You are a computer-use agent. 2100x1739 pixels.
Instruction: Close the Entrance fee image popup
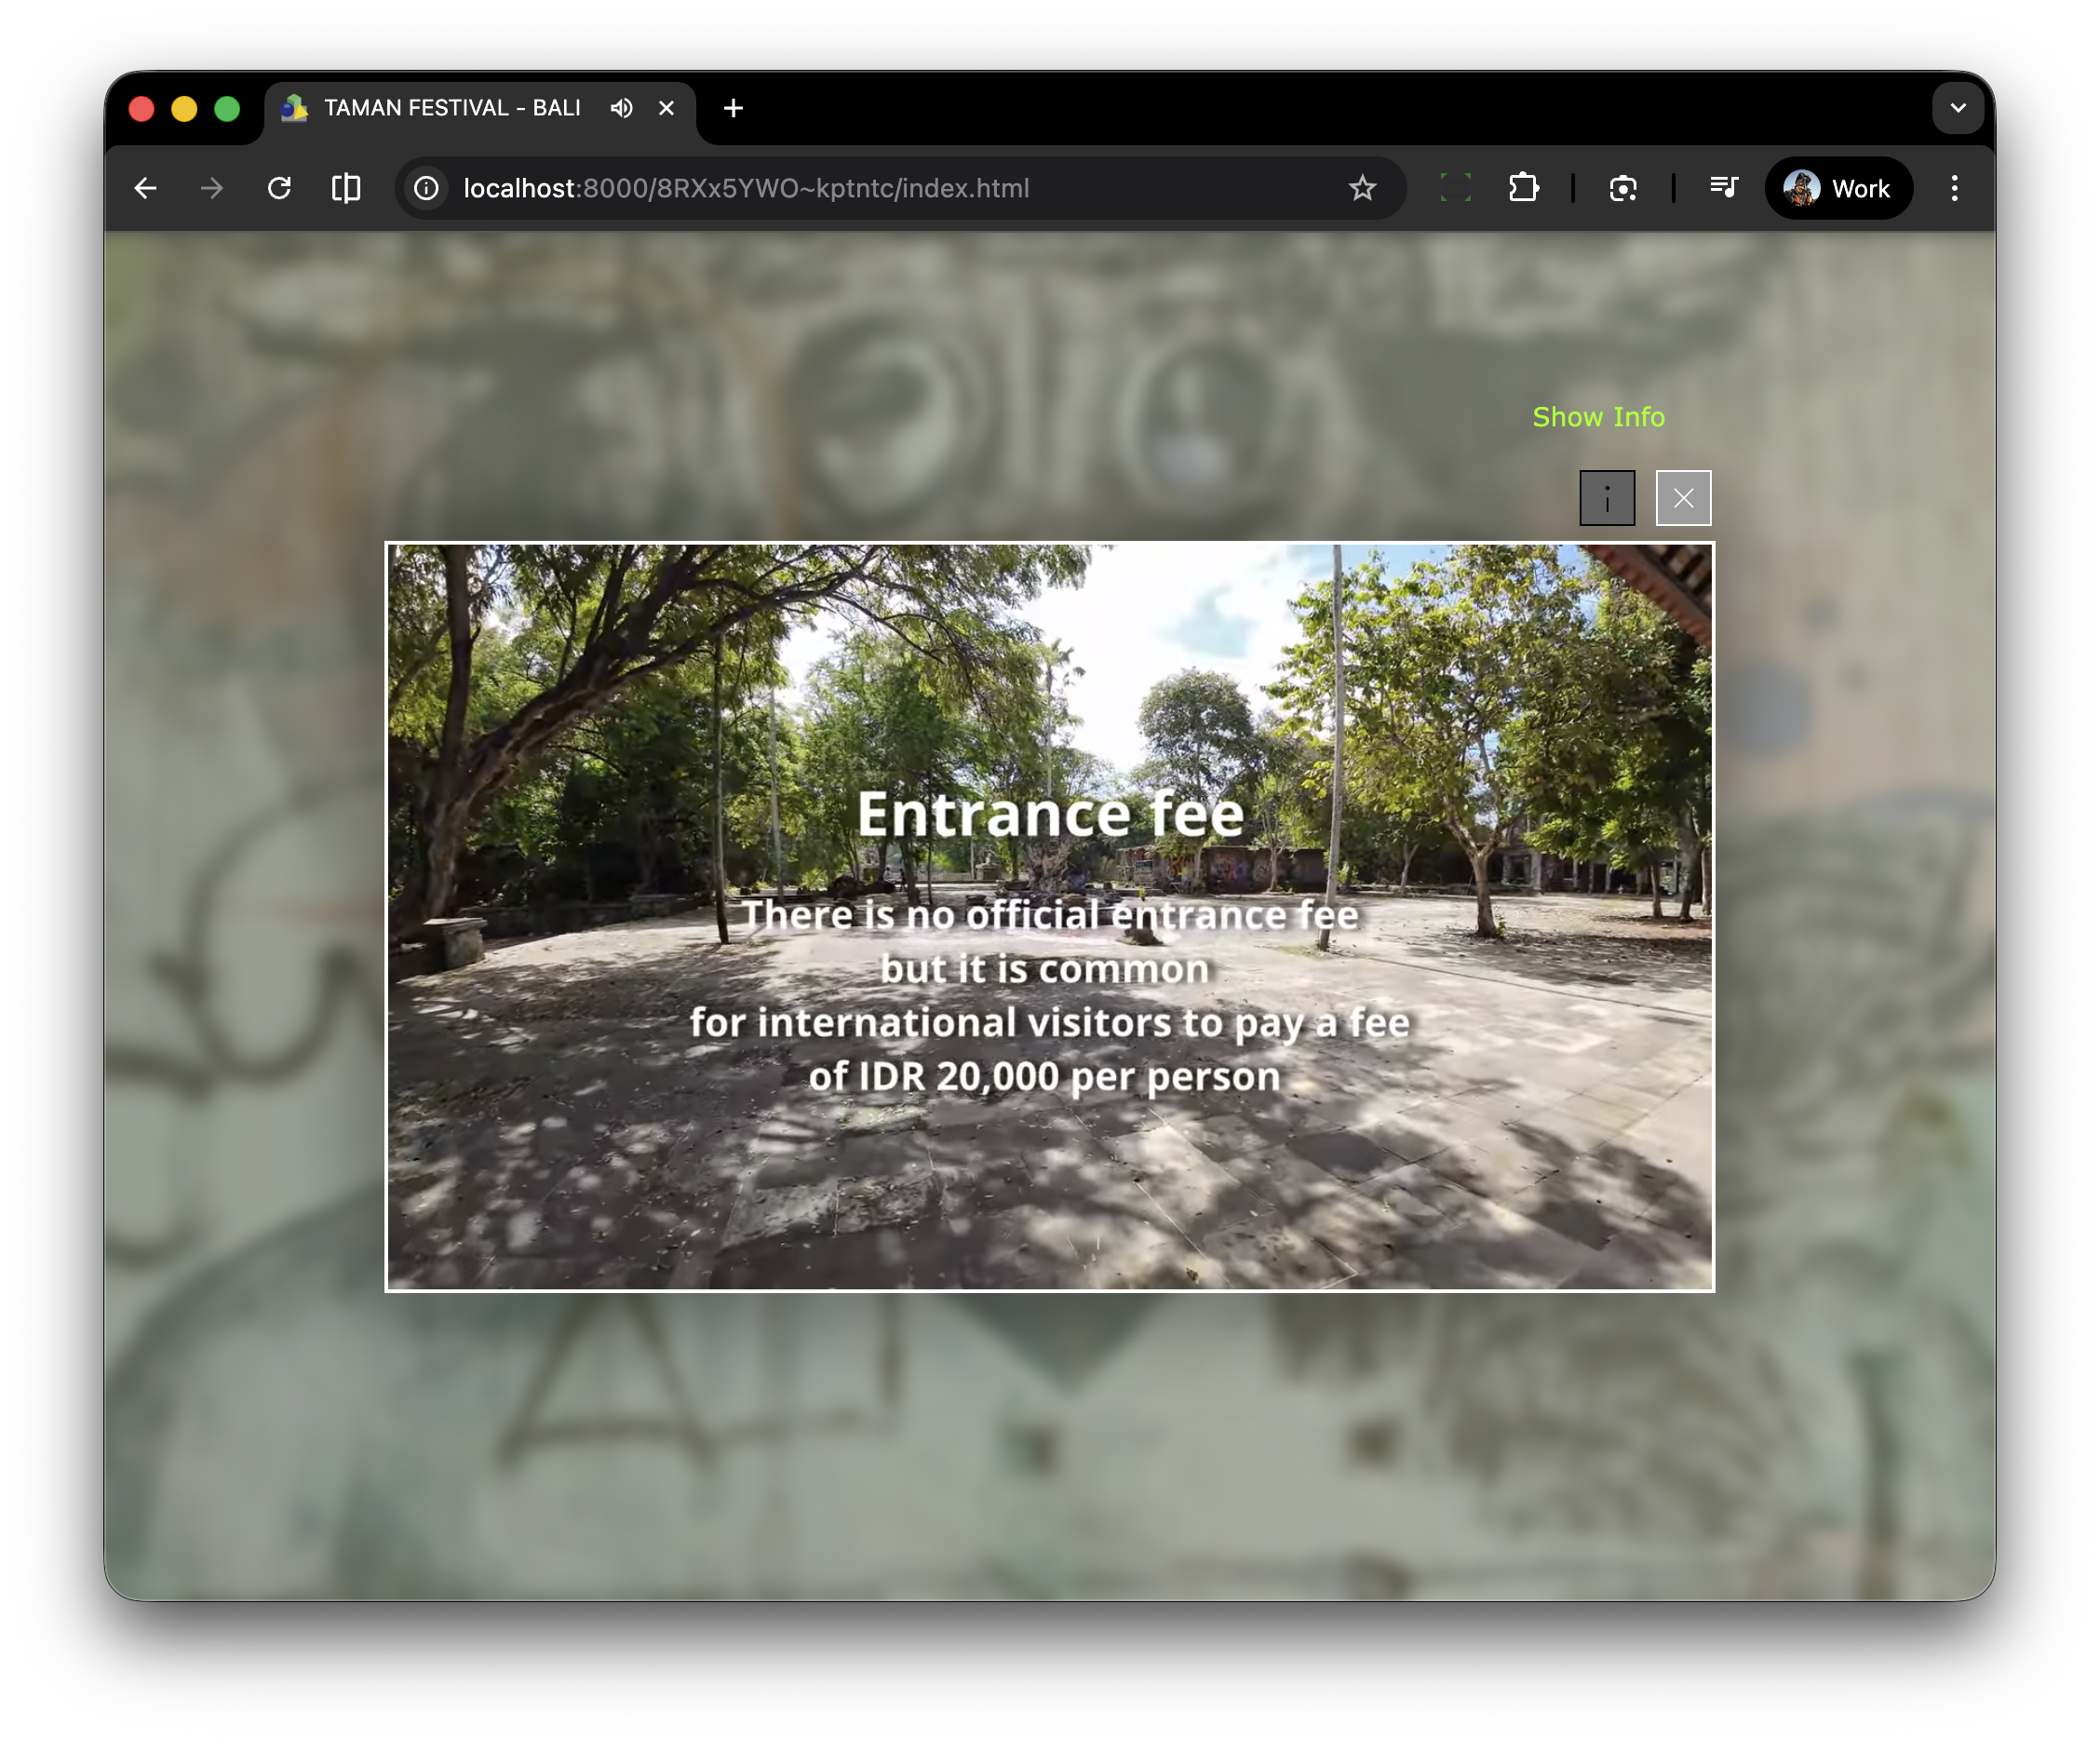(1683, 498)
